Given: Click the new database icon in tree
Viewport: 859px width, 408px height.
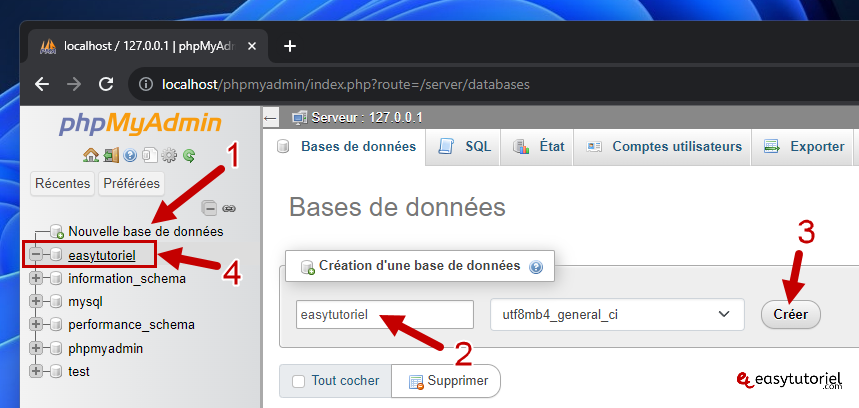Looking at the screenshot, I should pos(57,231).
